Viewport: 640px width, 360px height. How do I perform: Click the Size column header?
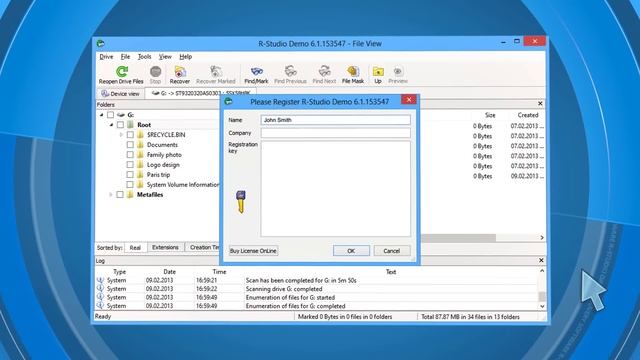490,115
